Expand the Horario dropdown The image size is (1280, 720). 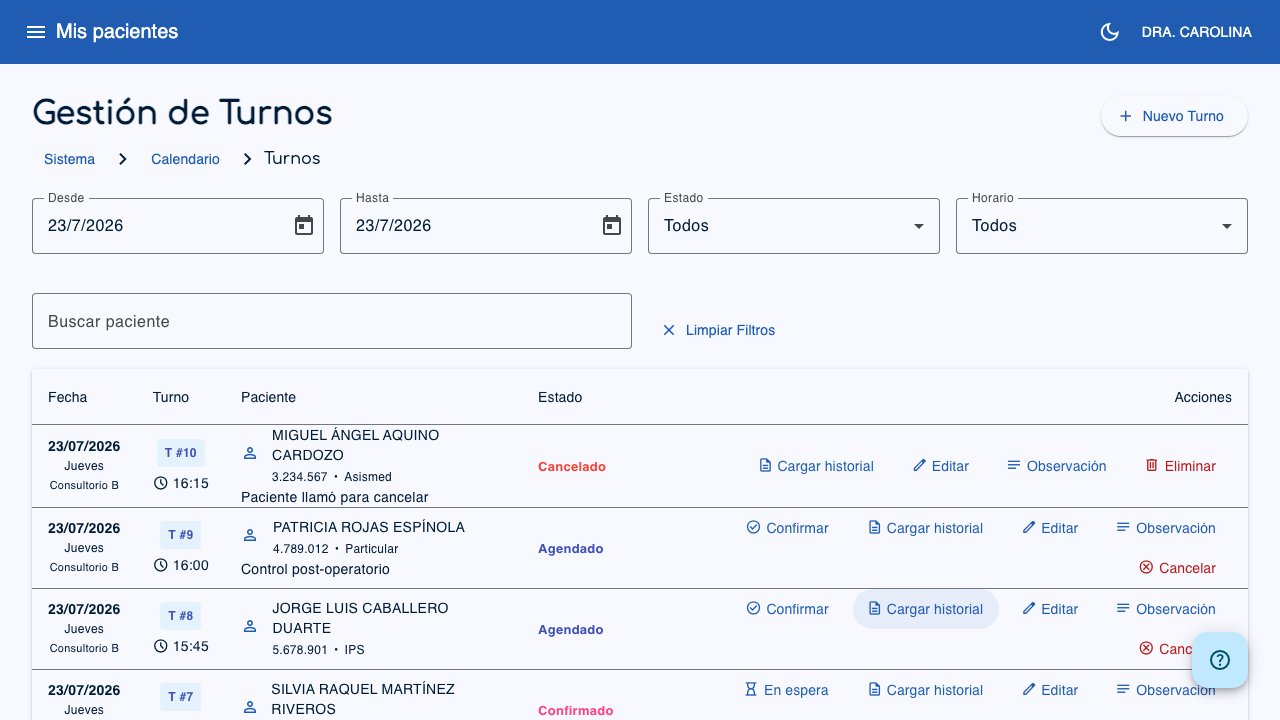click(1102, 226)
